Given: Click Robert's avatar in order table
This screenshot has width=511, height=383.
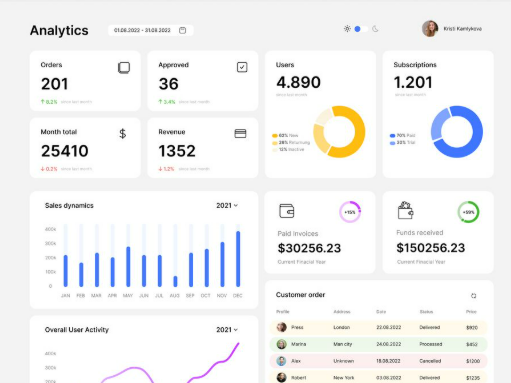Looking at the screenshot, I should 282,377.
